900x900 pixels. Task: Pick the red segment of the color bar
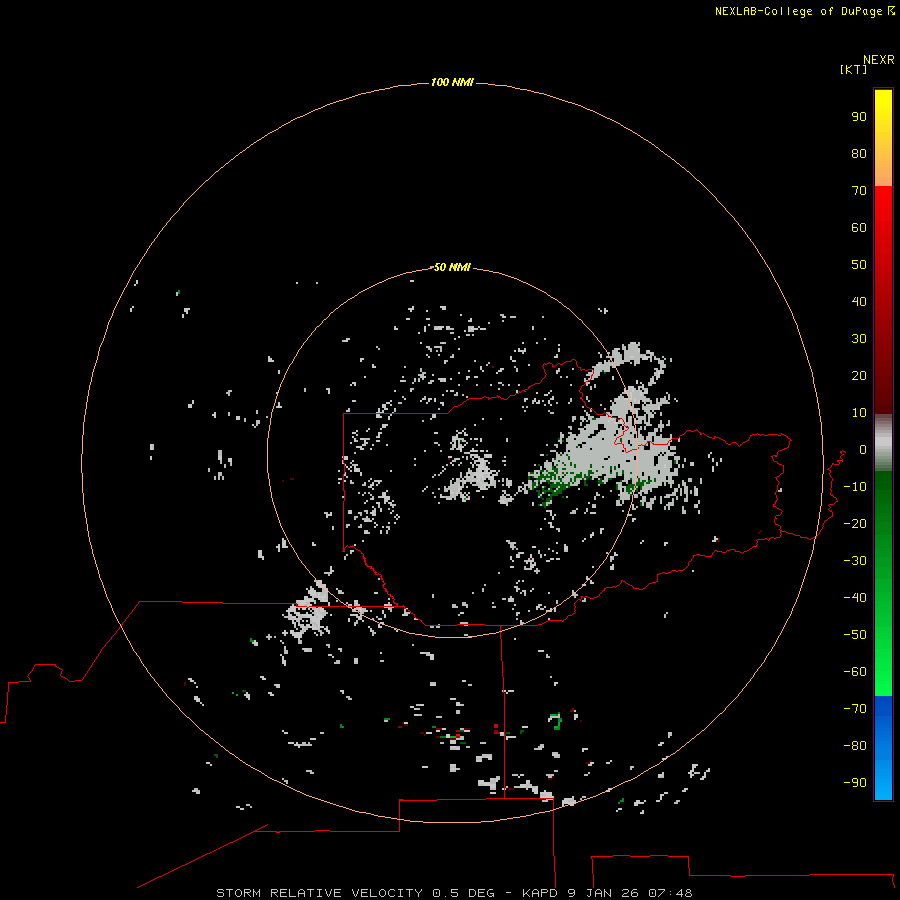[x=883, y=300]
